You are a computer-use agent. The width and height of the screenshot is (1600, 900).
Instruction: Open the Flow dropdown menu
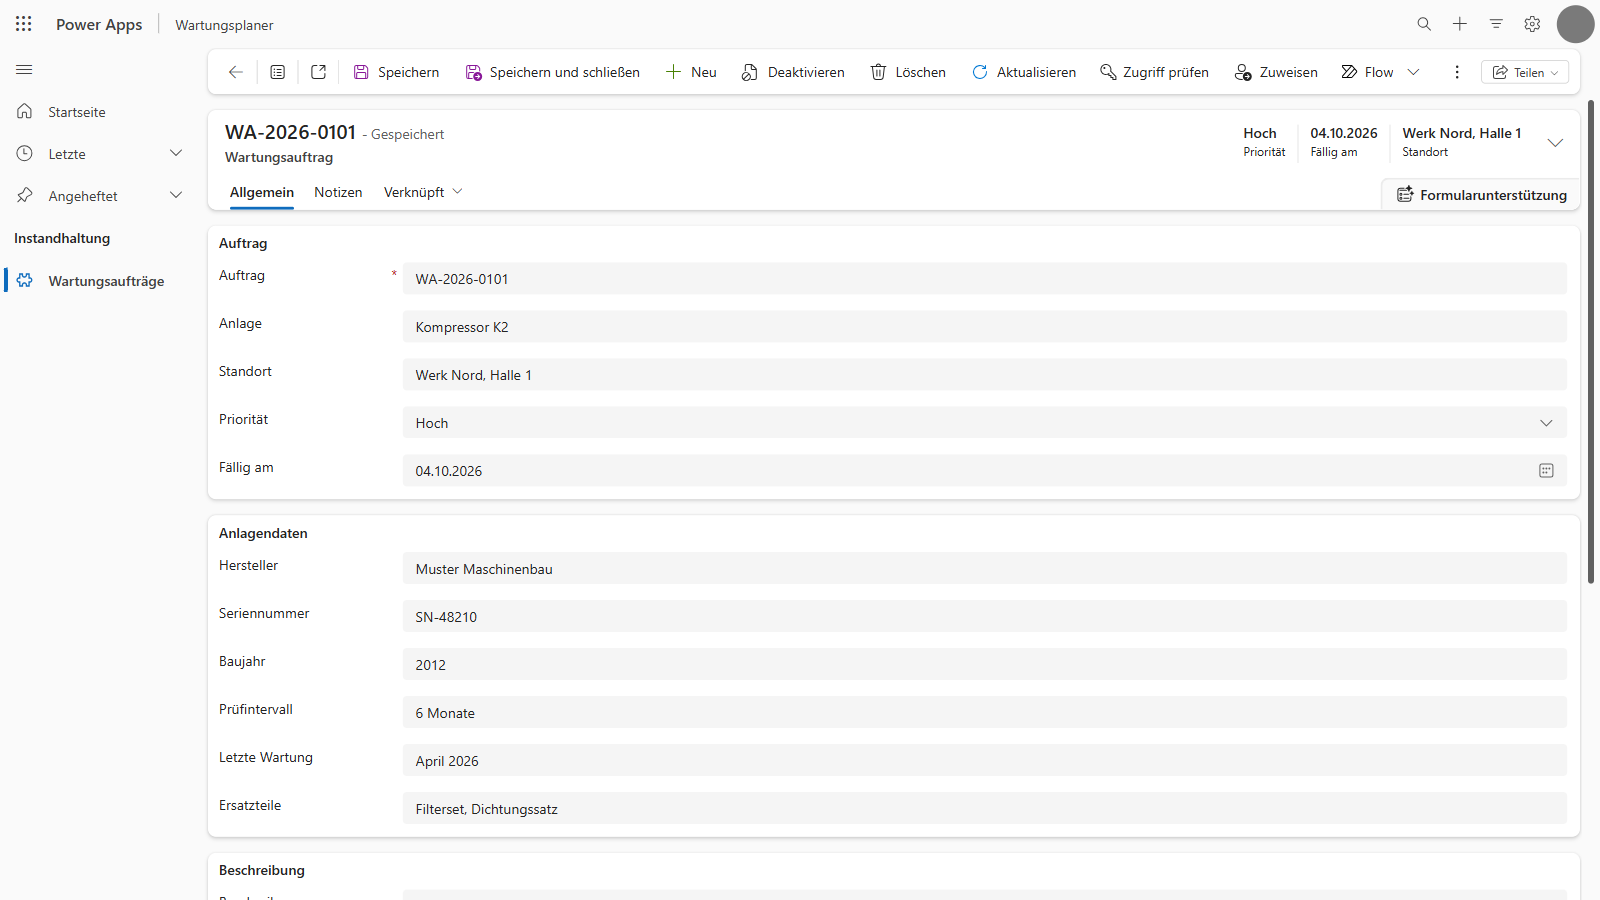[1413, 72]
